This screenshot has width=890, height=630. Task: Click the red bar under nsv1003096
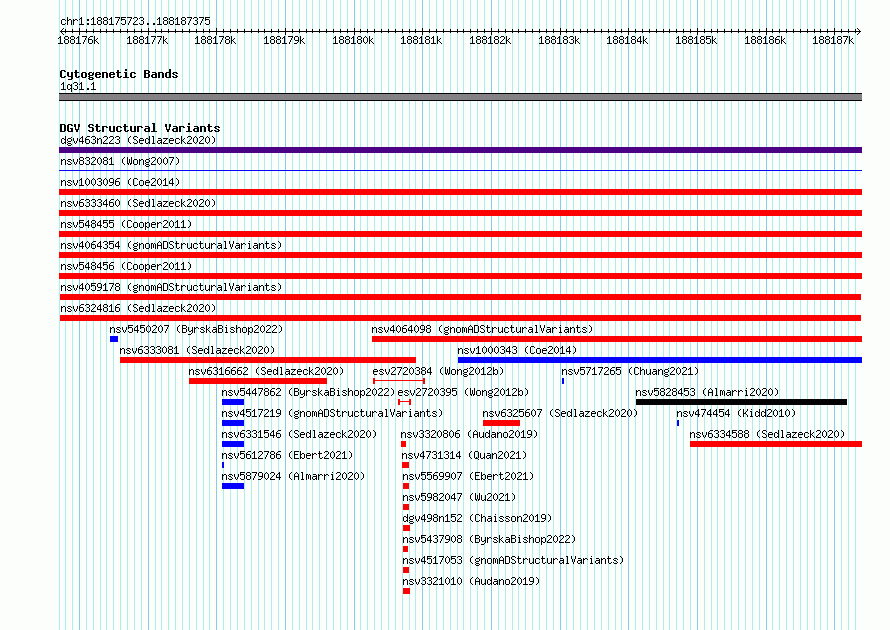click(x=460, y=192)
